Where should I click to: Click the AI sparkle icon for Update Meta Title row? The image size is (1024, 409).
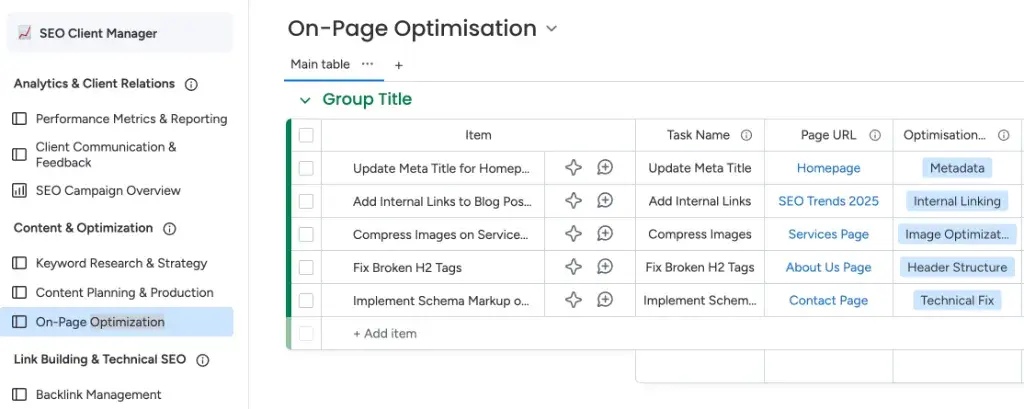(x=573, y=168)
